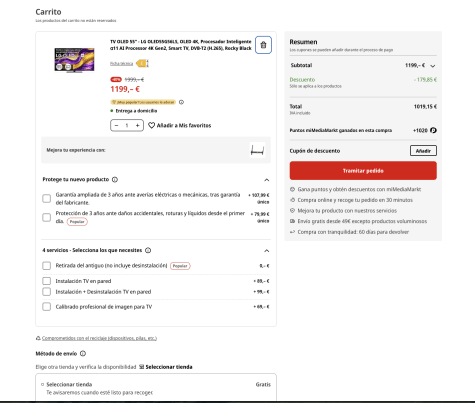Open Comprometidos con el reciclaje link

click(x=99, y=338)
